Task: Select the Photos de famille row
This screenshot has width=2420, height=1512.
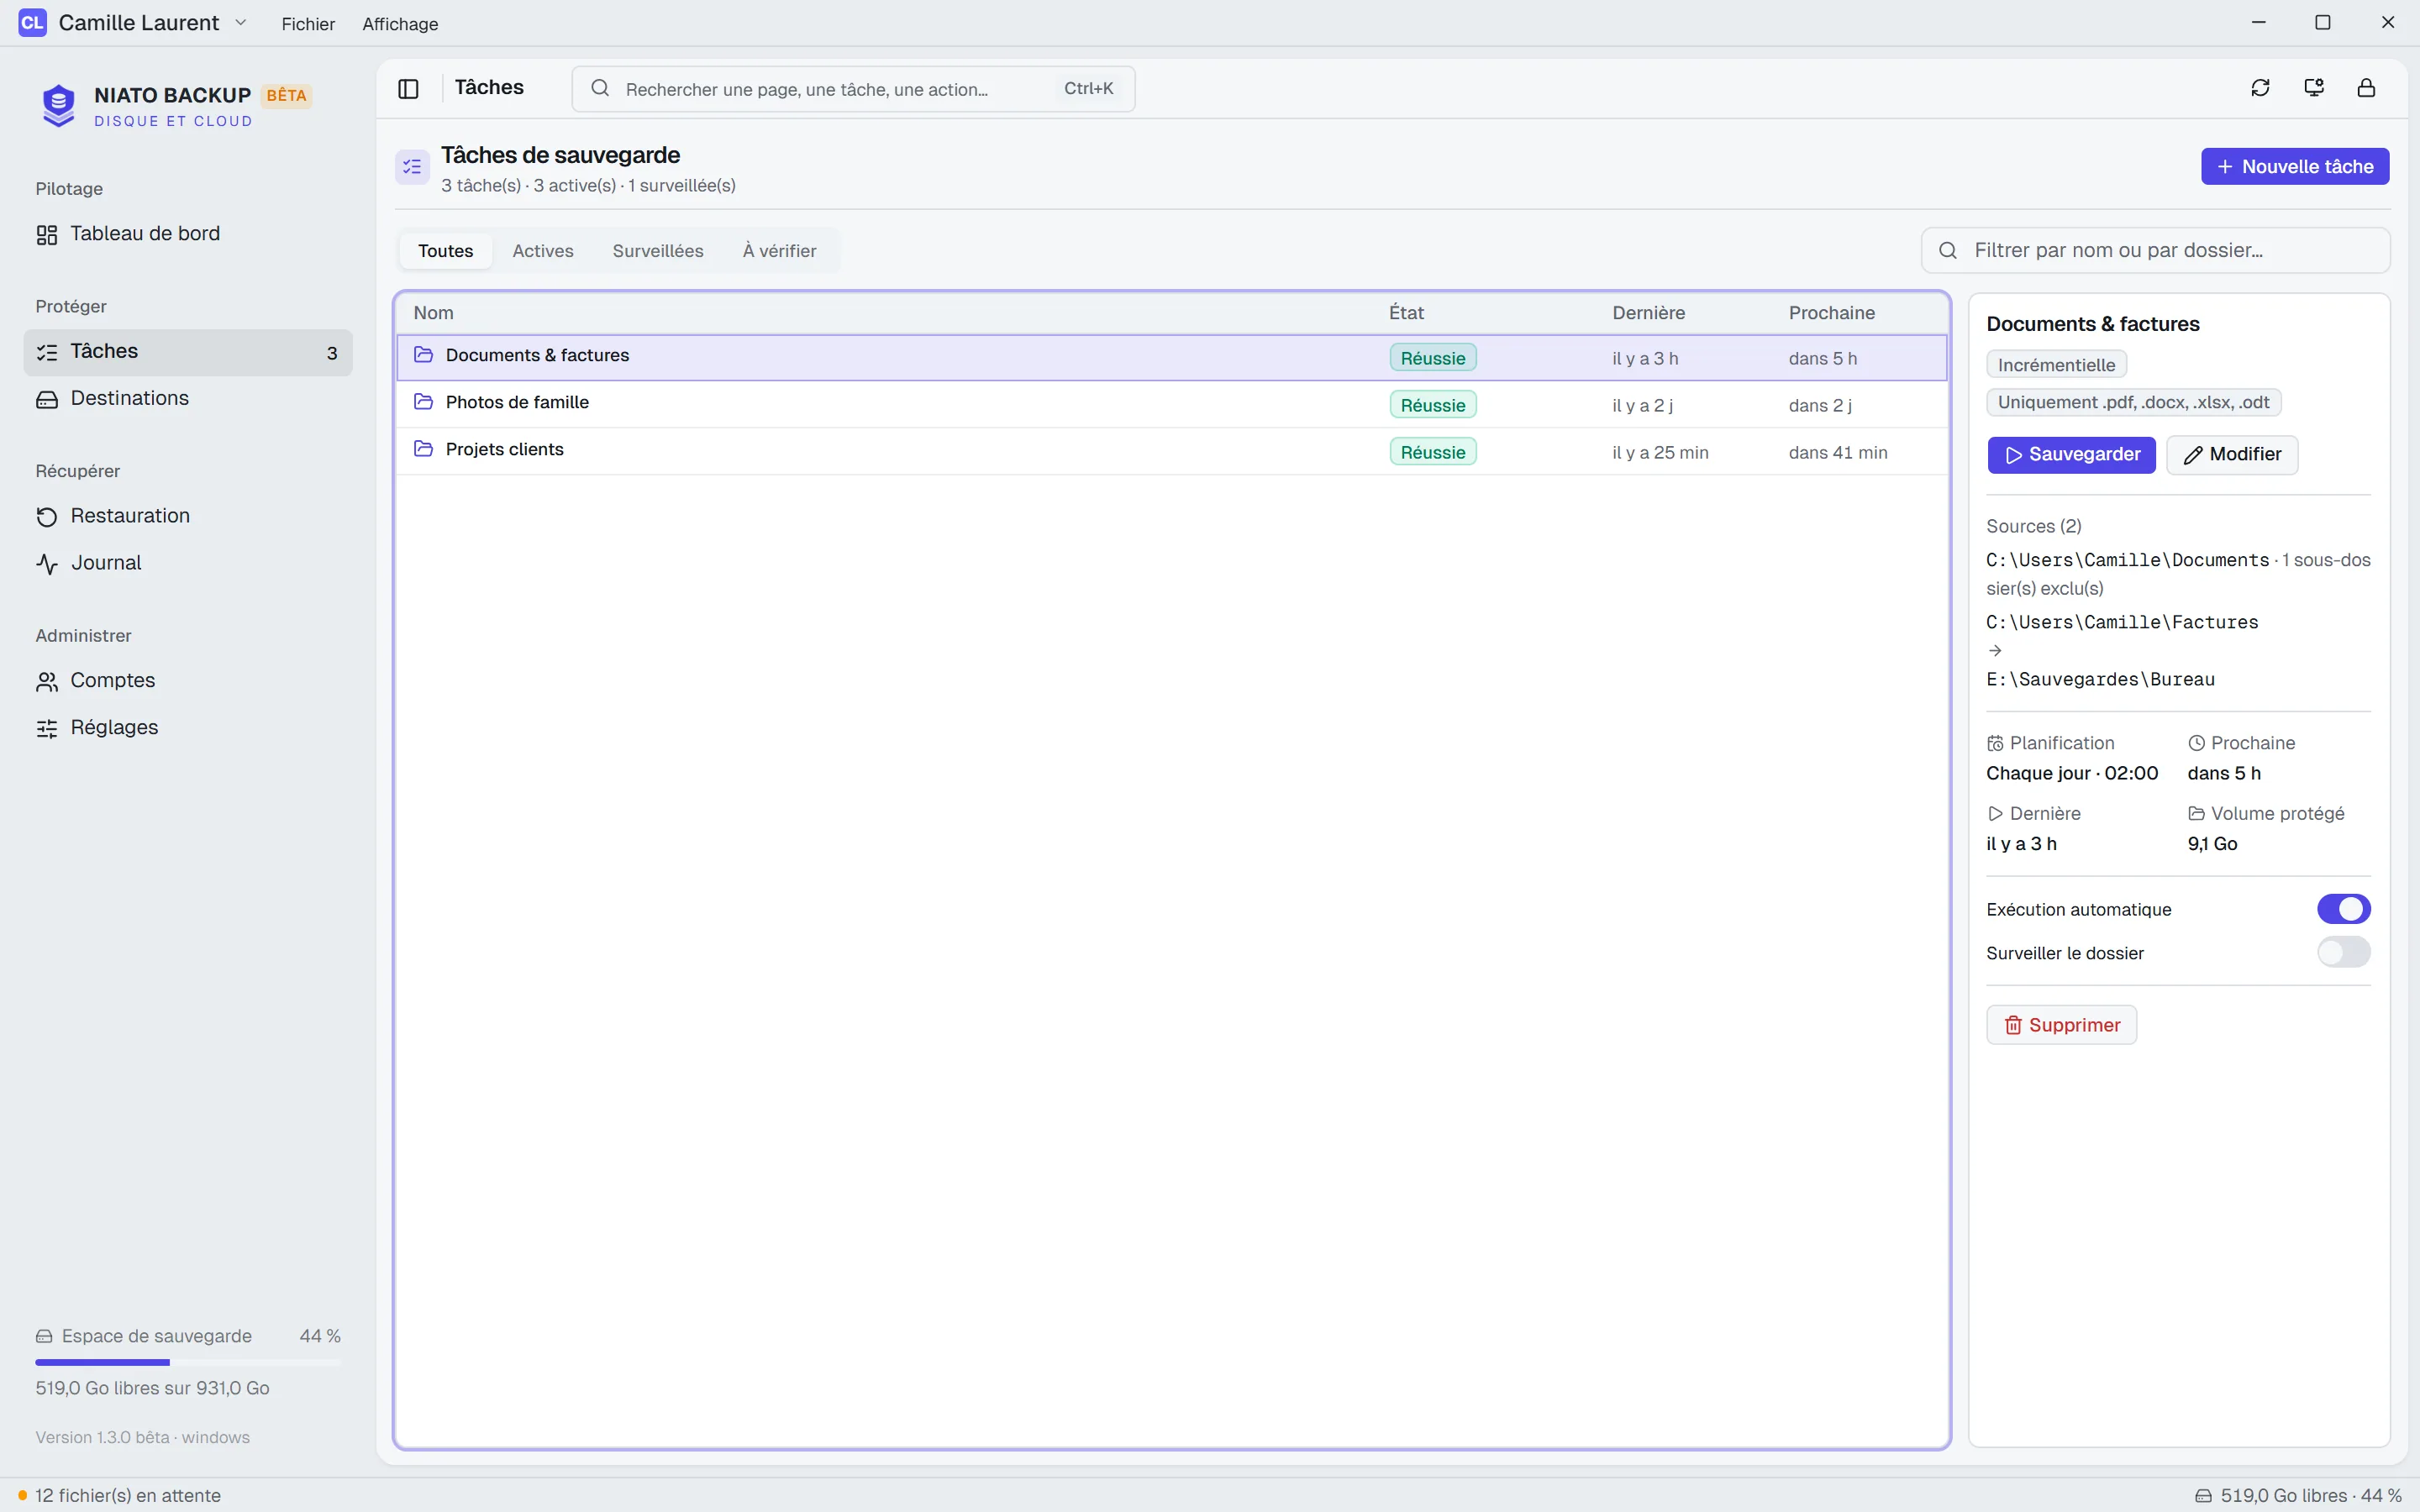Action: [1172, 404]
